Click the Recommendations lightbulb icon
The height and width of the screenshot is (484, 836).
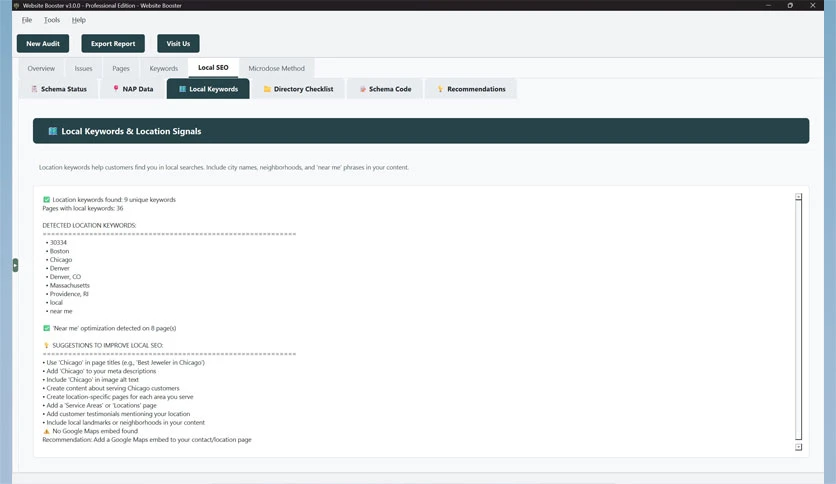[x=440, y=89]
